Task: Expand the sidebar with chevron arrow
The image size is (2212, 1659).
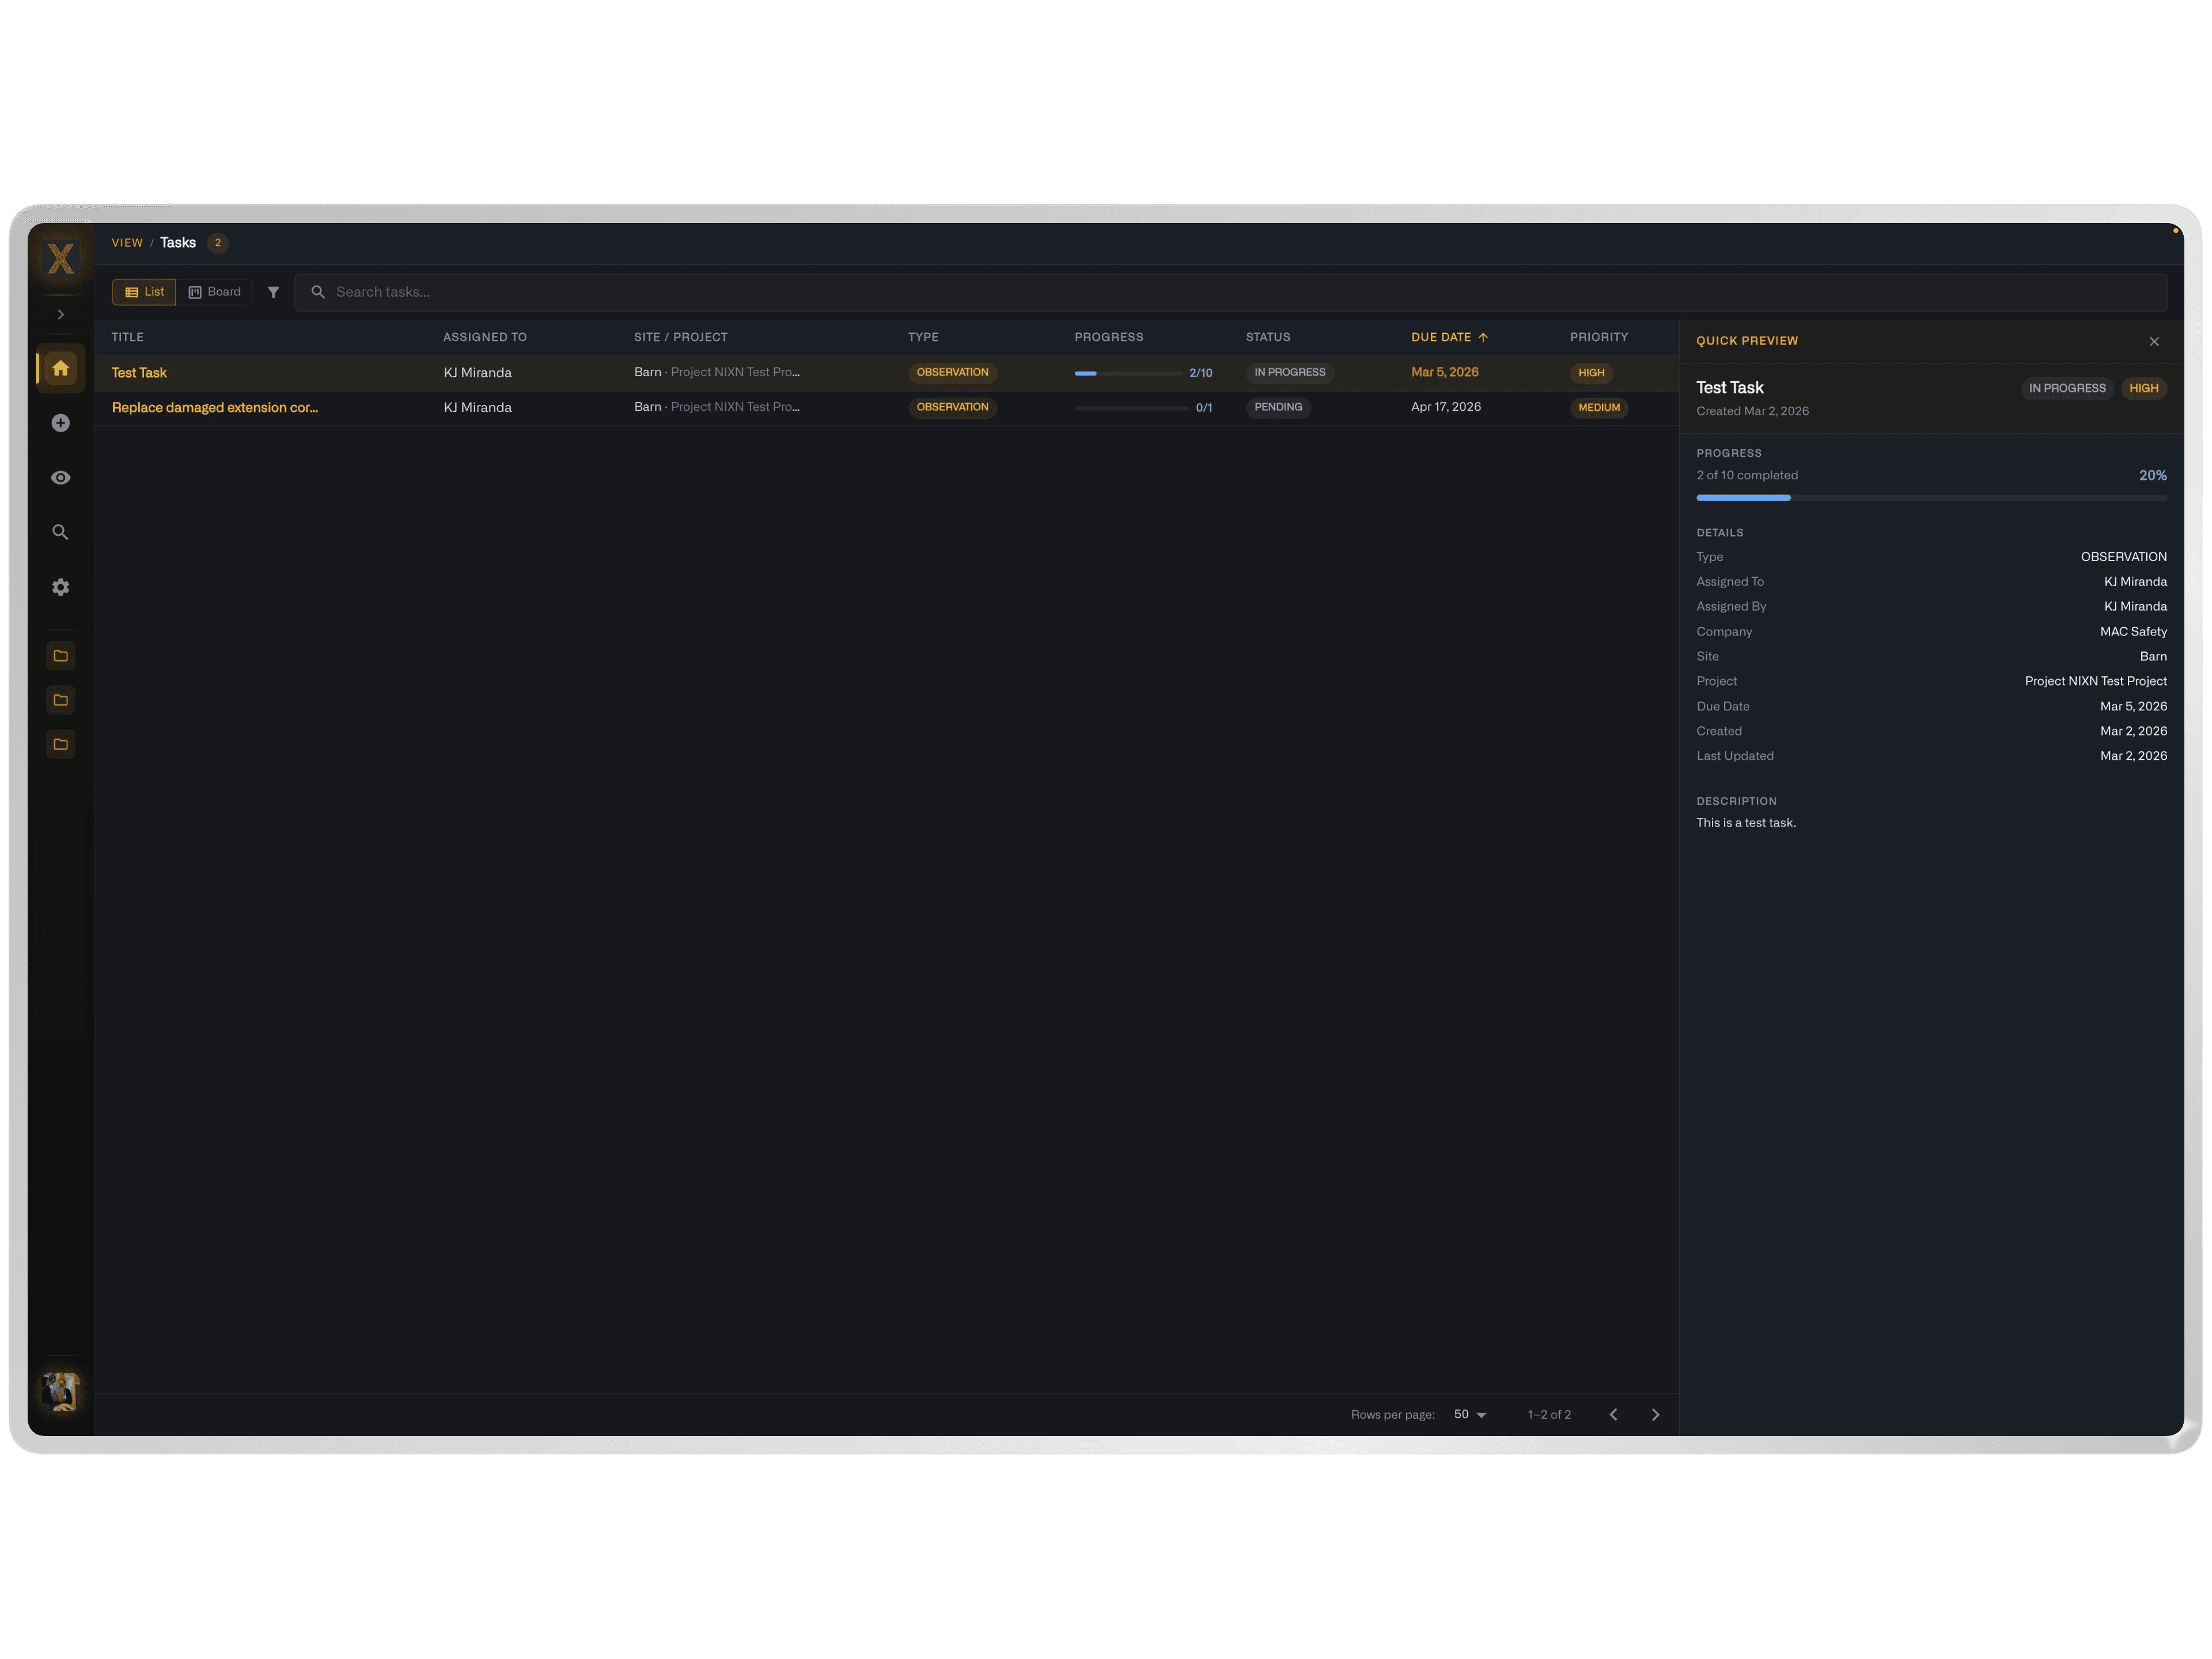Action: click(61, 314)
